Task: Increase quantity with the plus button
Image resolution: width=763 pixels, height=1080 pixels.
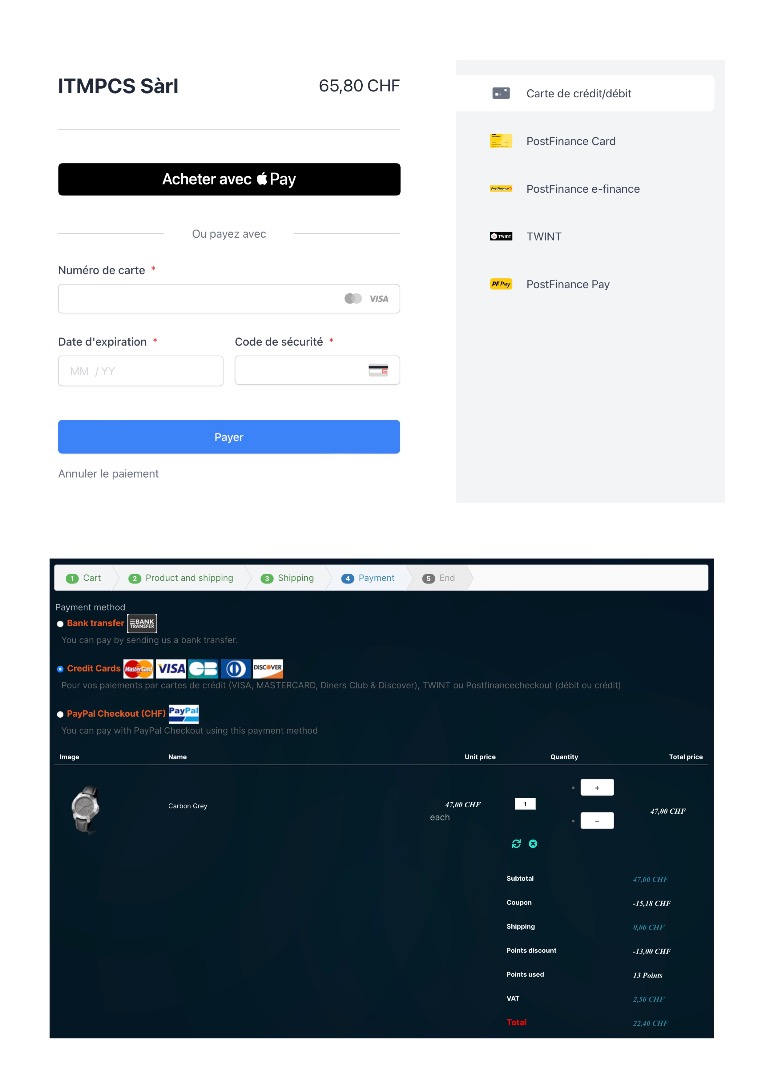Action: tap(597, 787)
